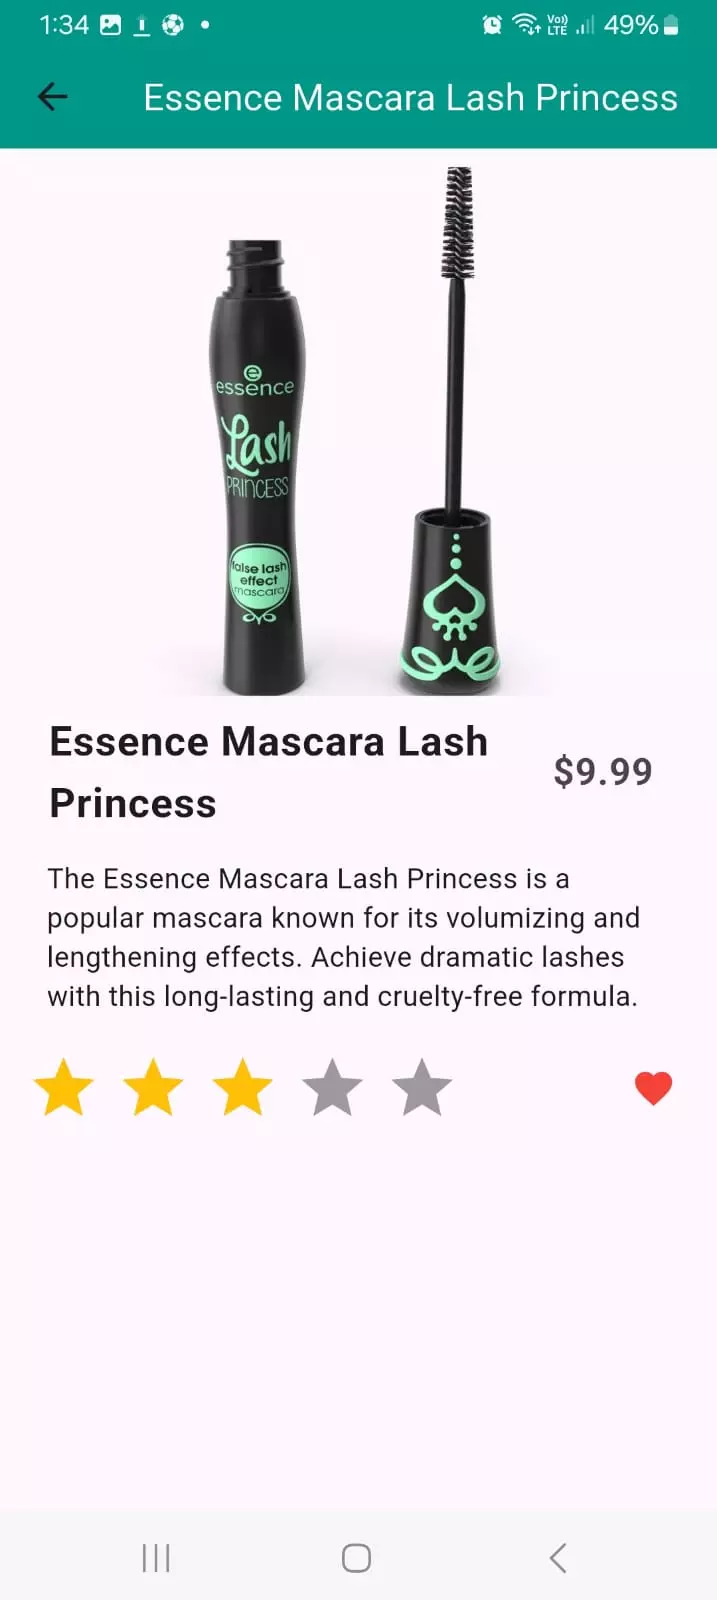
Task: Toggle the red heart favorite icon
Action: [x=653, y=1088]
